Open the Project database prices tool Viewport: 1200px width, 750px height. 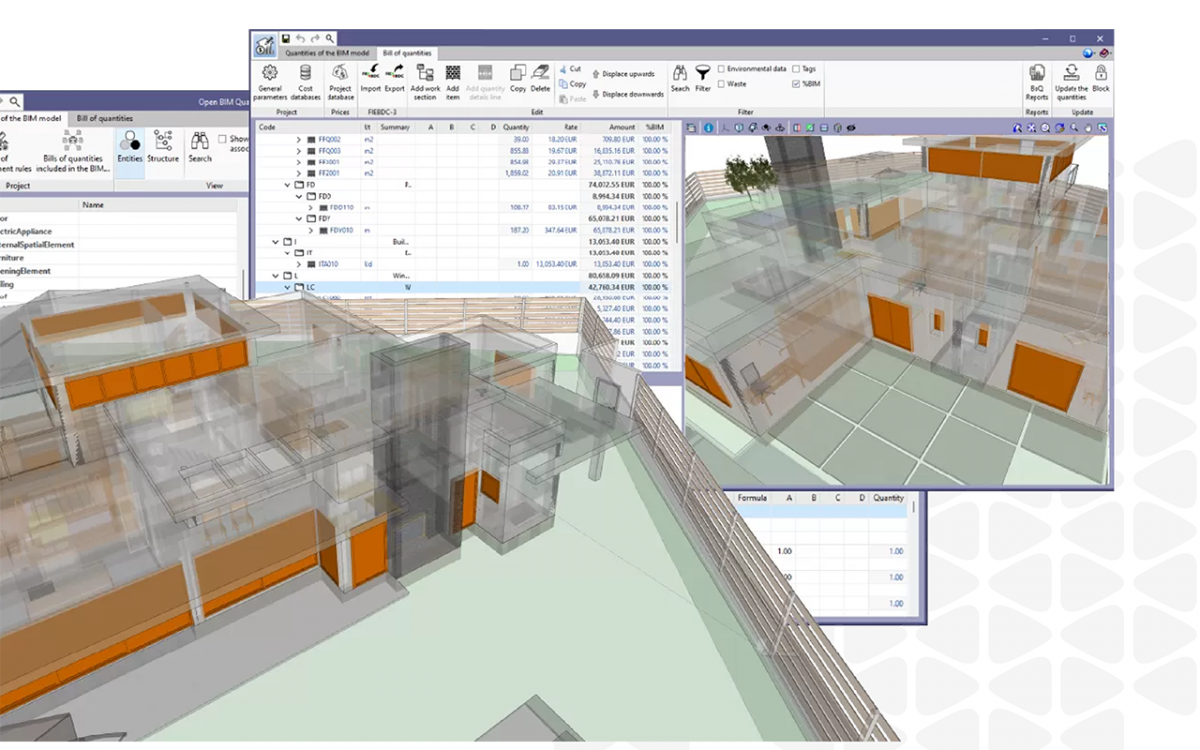coord(340,81)
